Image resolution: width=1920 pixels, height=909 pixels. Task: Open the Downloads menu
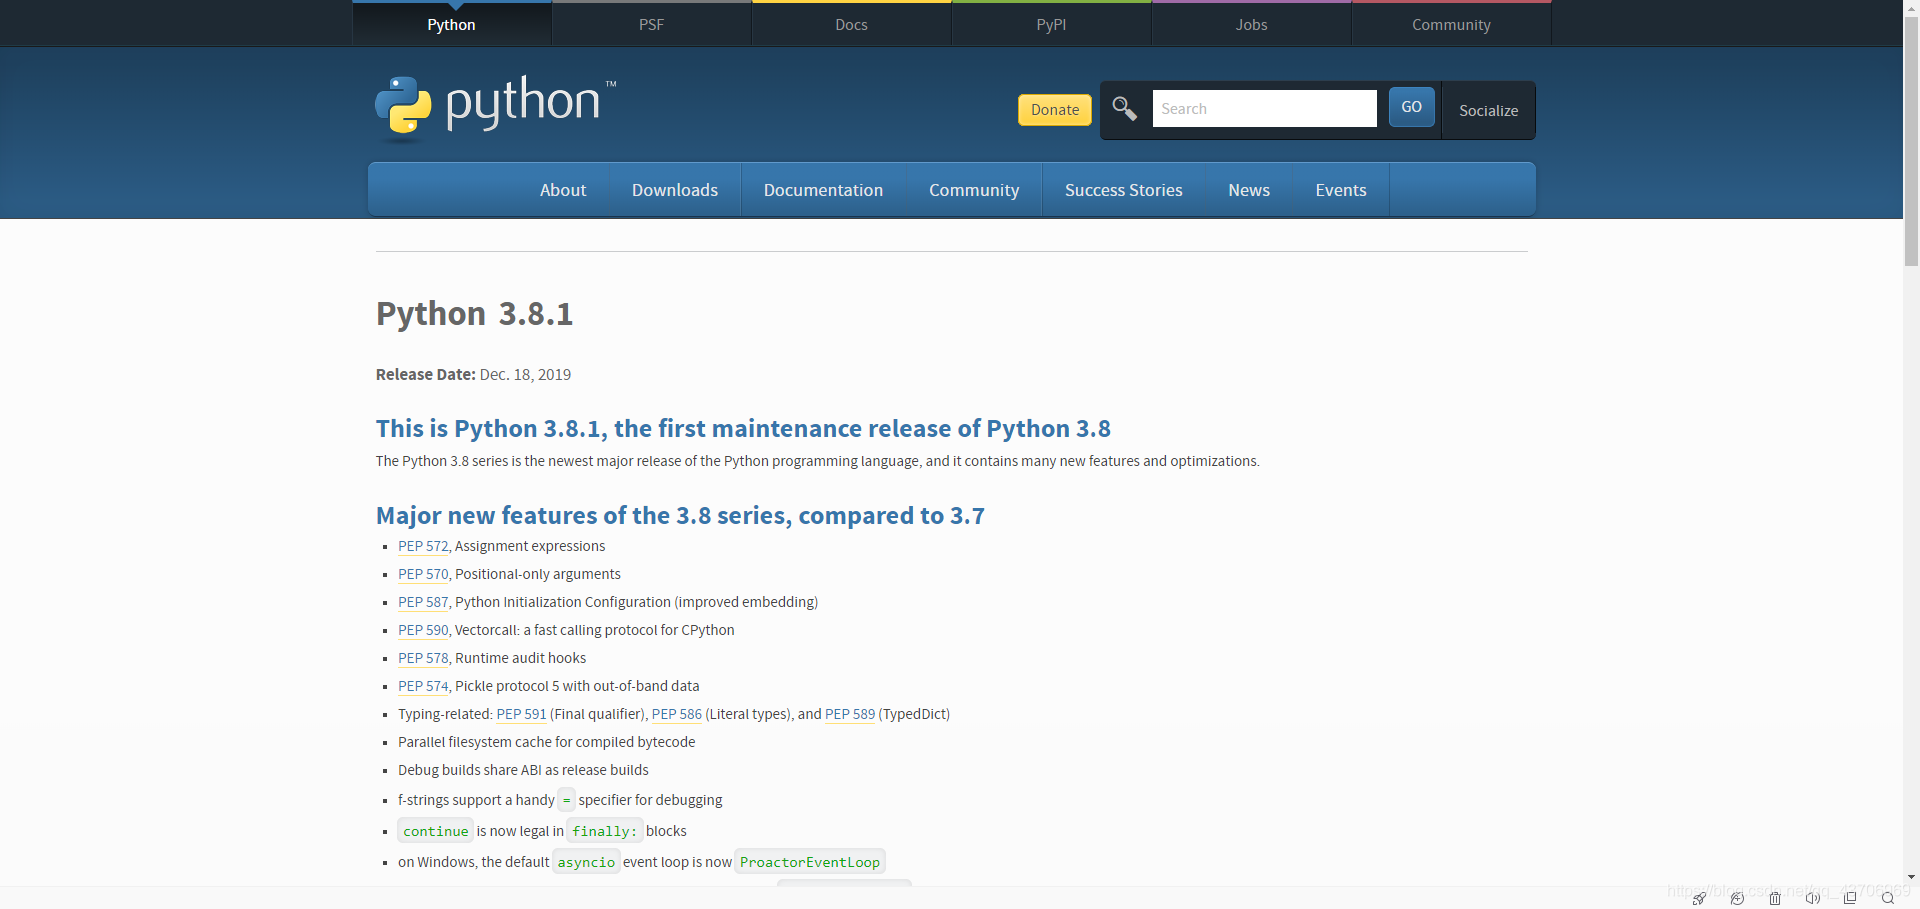[x=675, y=190]
